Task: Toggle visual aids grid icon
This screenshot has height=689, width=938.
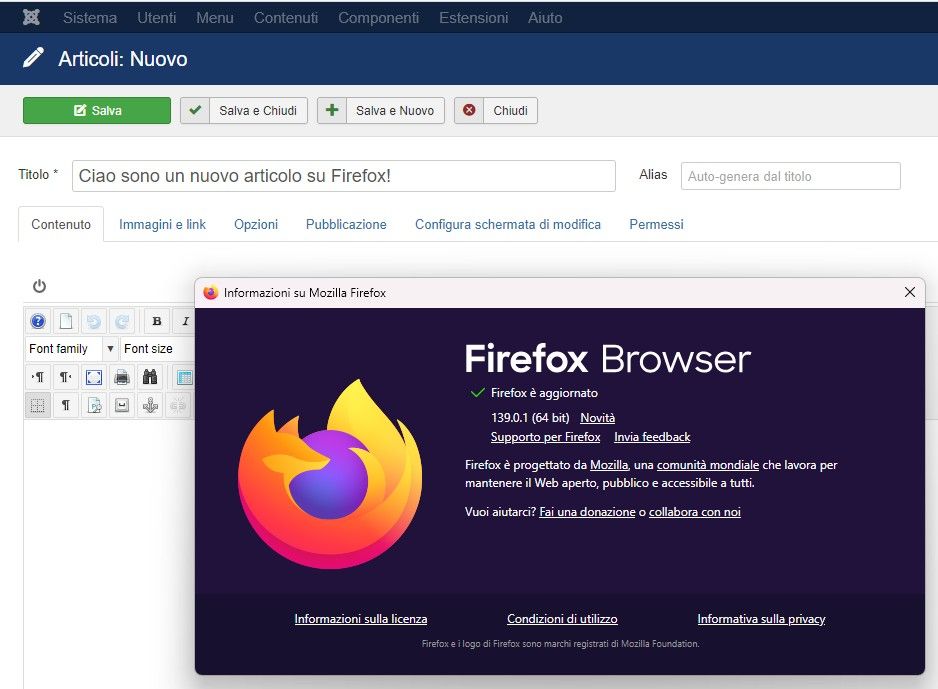Action: [38, 406]
